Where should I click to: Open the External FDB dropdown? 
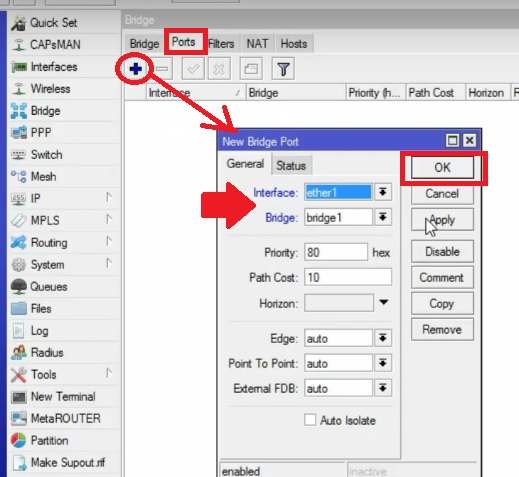pyautogui.click(x=383, y=388)
